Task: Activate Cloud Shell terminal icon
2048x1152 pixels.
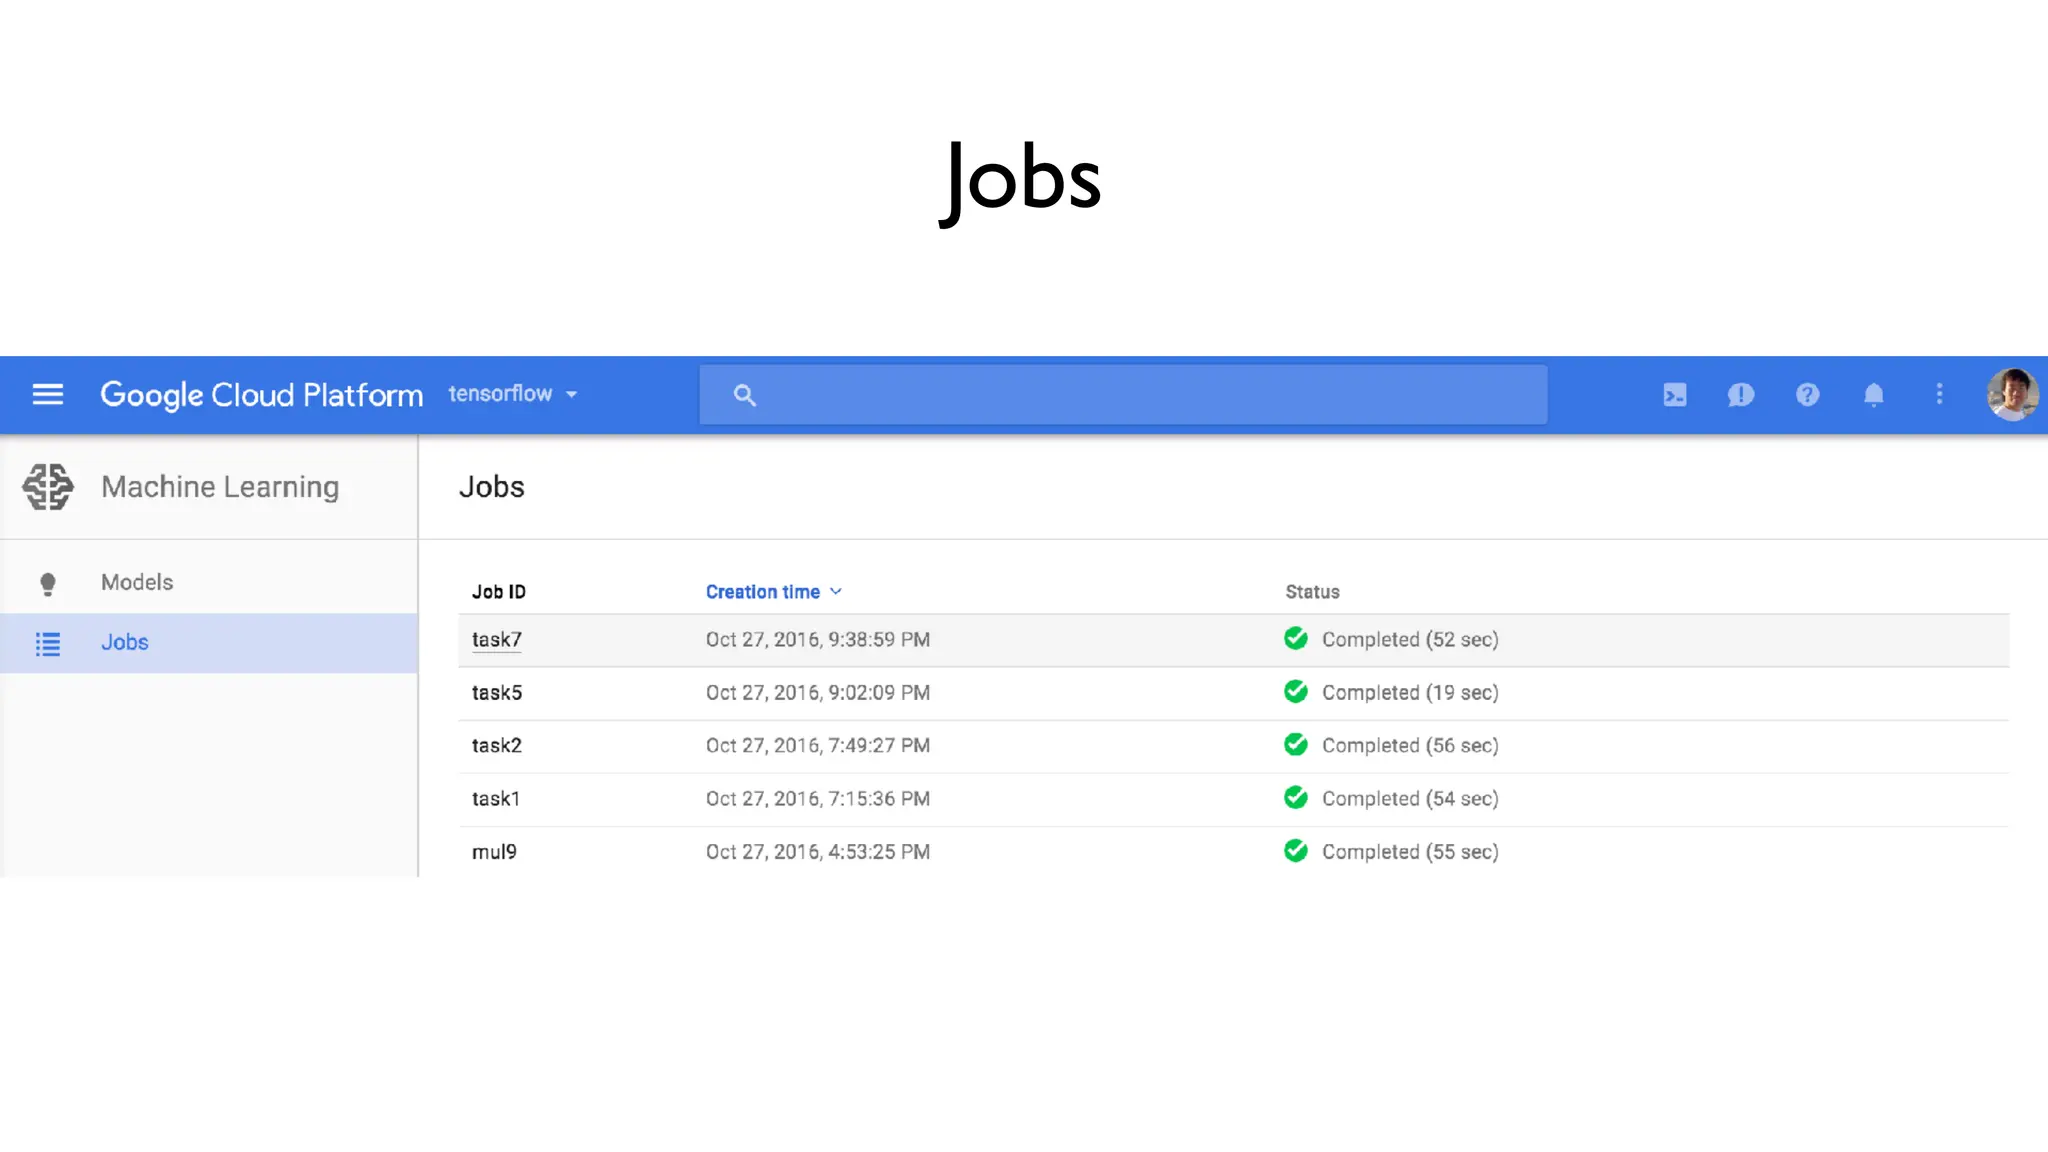Action: [x=1674, y=395]
